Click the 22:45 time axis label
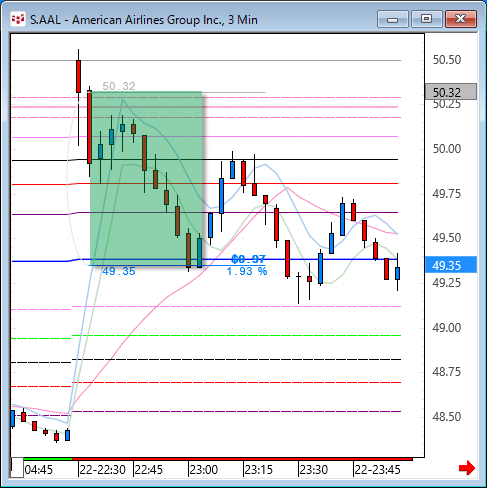487x488 pixels. 148,470
